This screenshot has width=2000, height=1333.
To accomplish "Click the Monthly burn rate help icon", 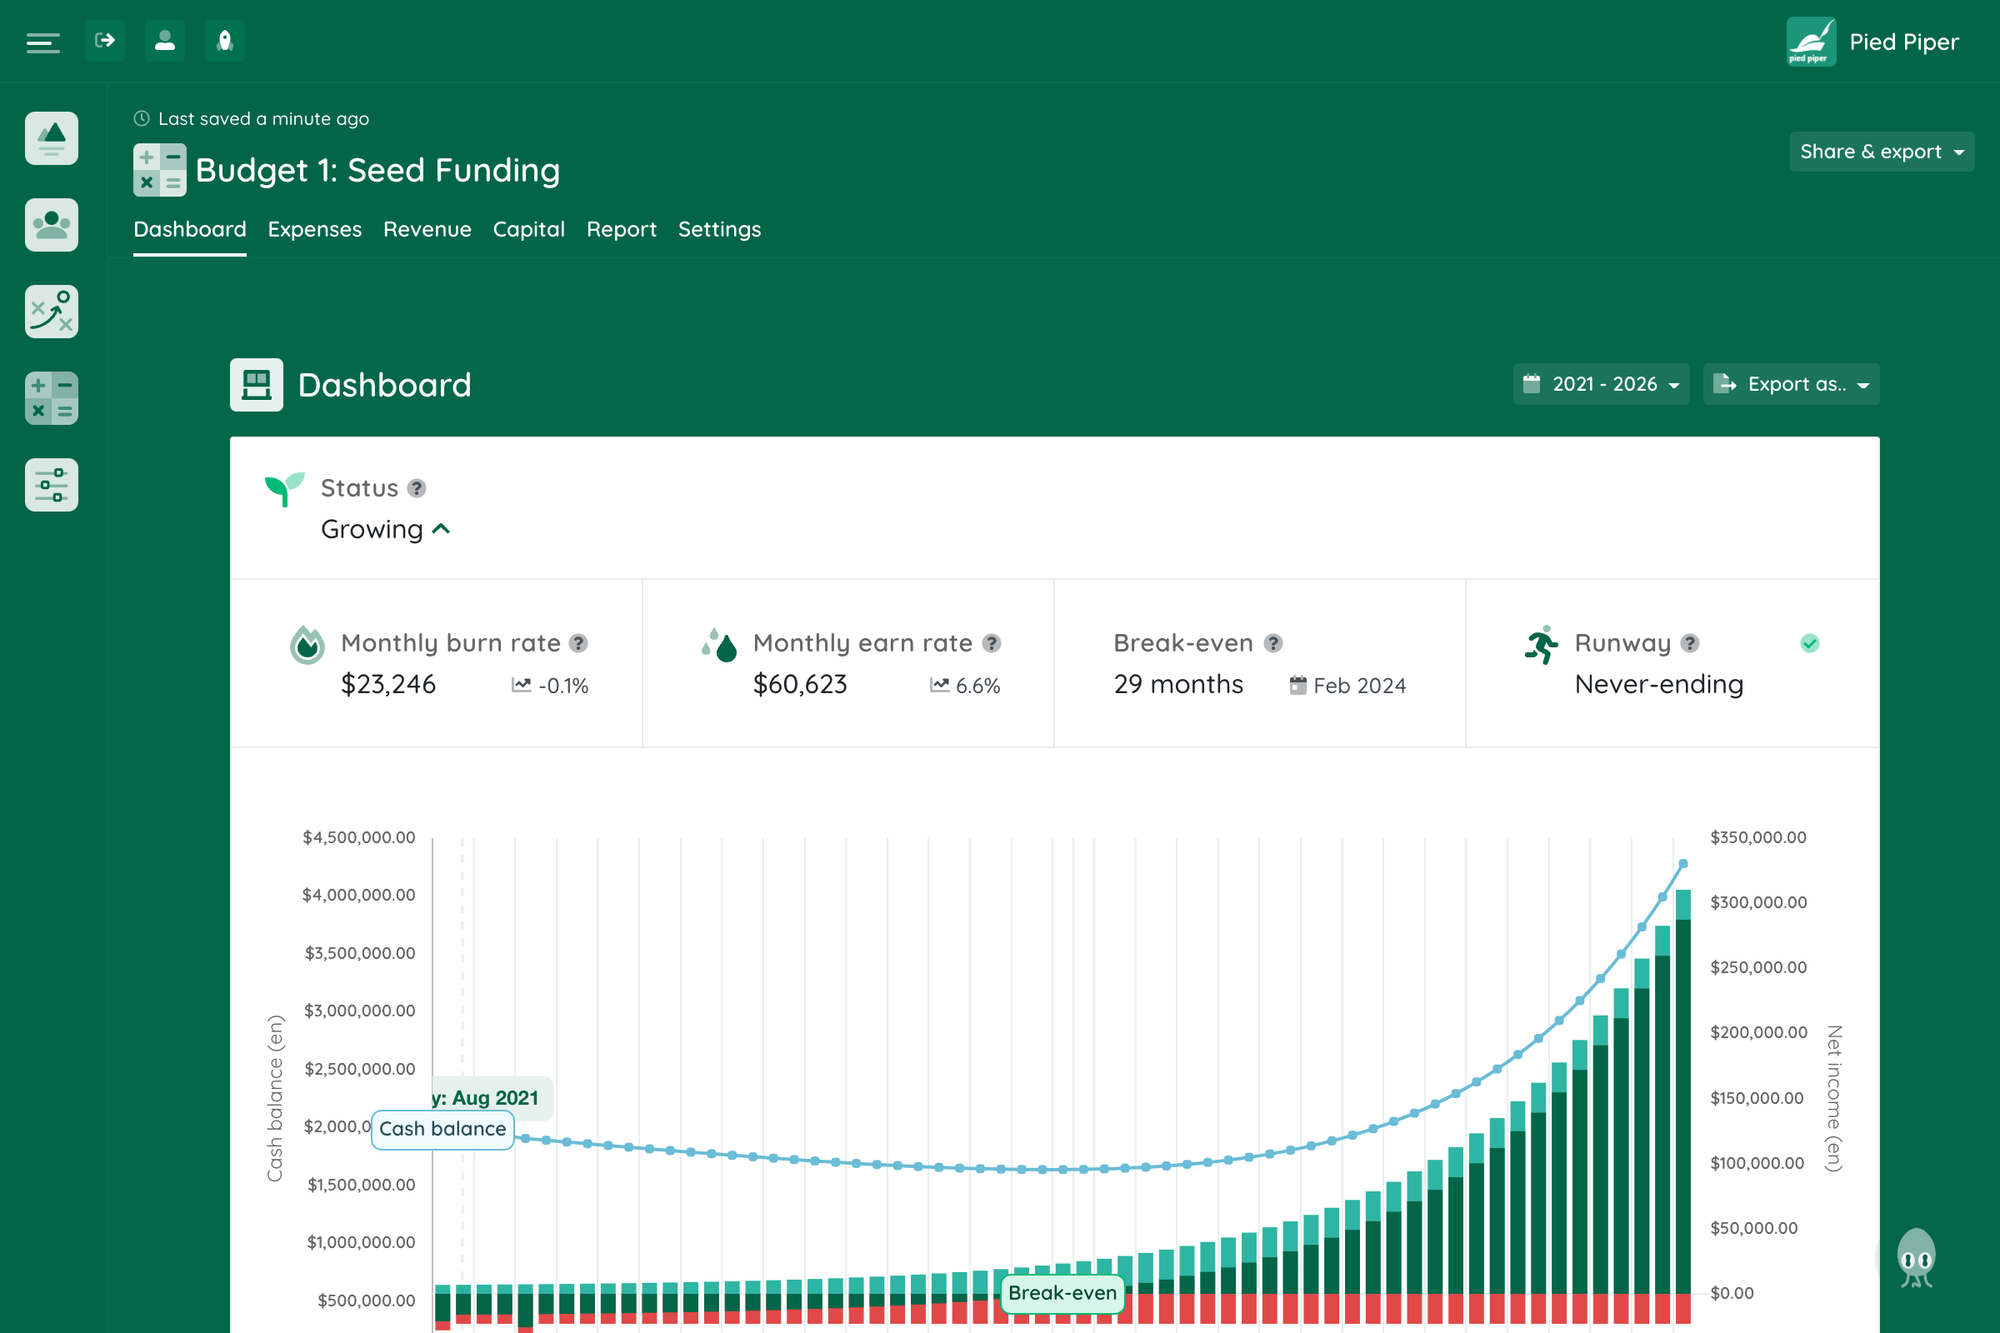I will (577, 643).
